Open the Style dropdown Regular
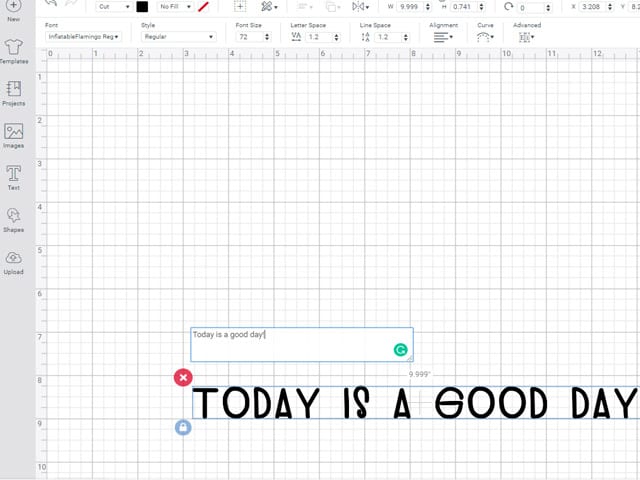Screen dimensions: 640x480 [x=178, y=37]
